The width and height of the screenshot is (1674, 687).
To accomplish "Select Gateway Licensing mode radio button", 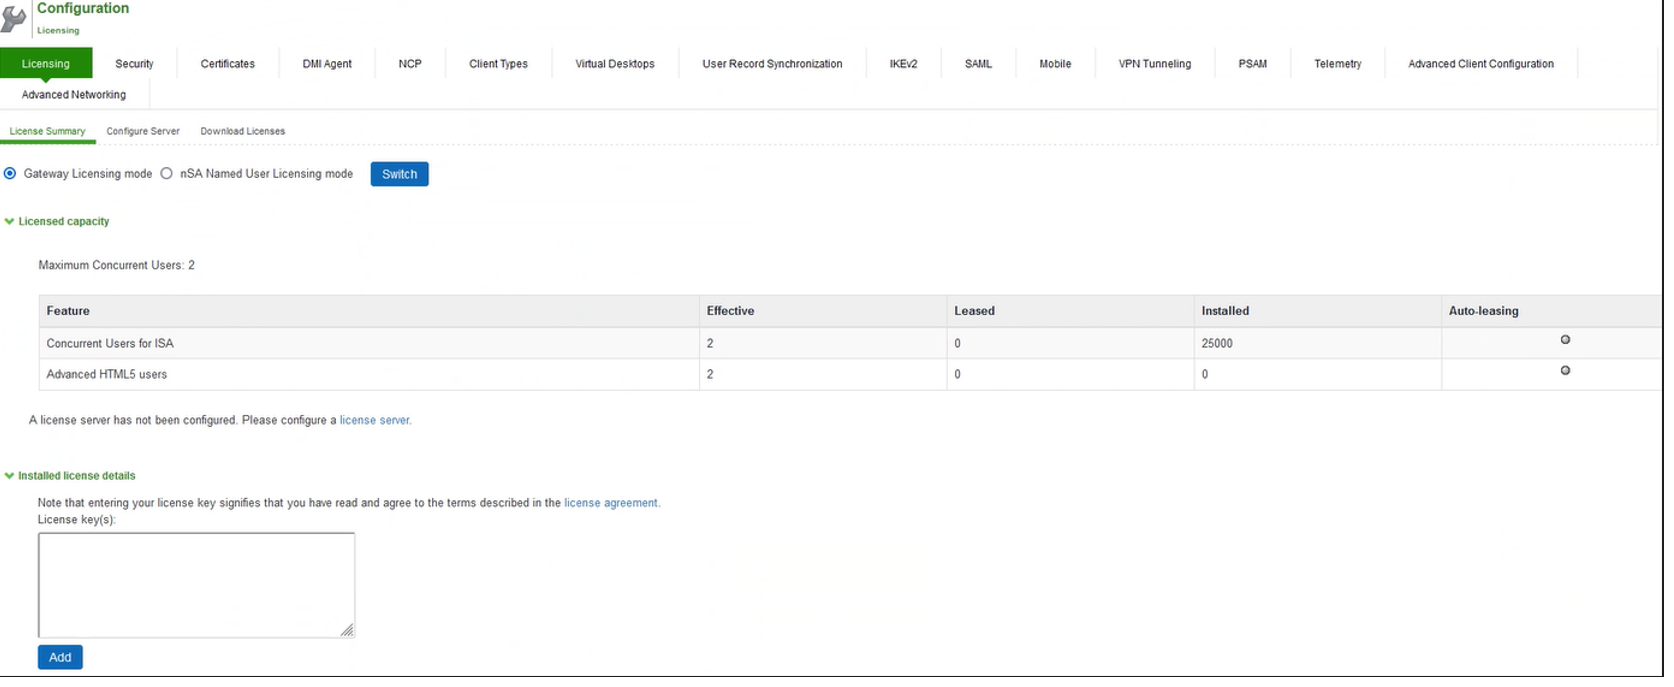I will point(10,174).
